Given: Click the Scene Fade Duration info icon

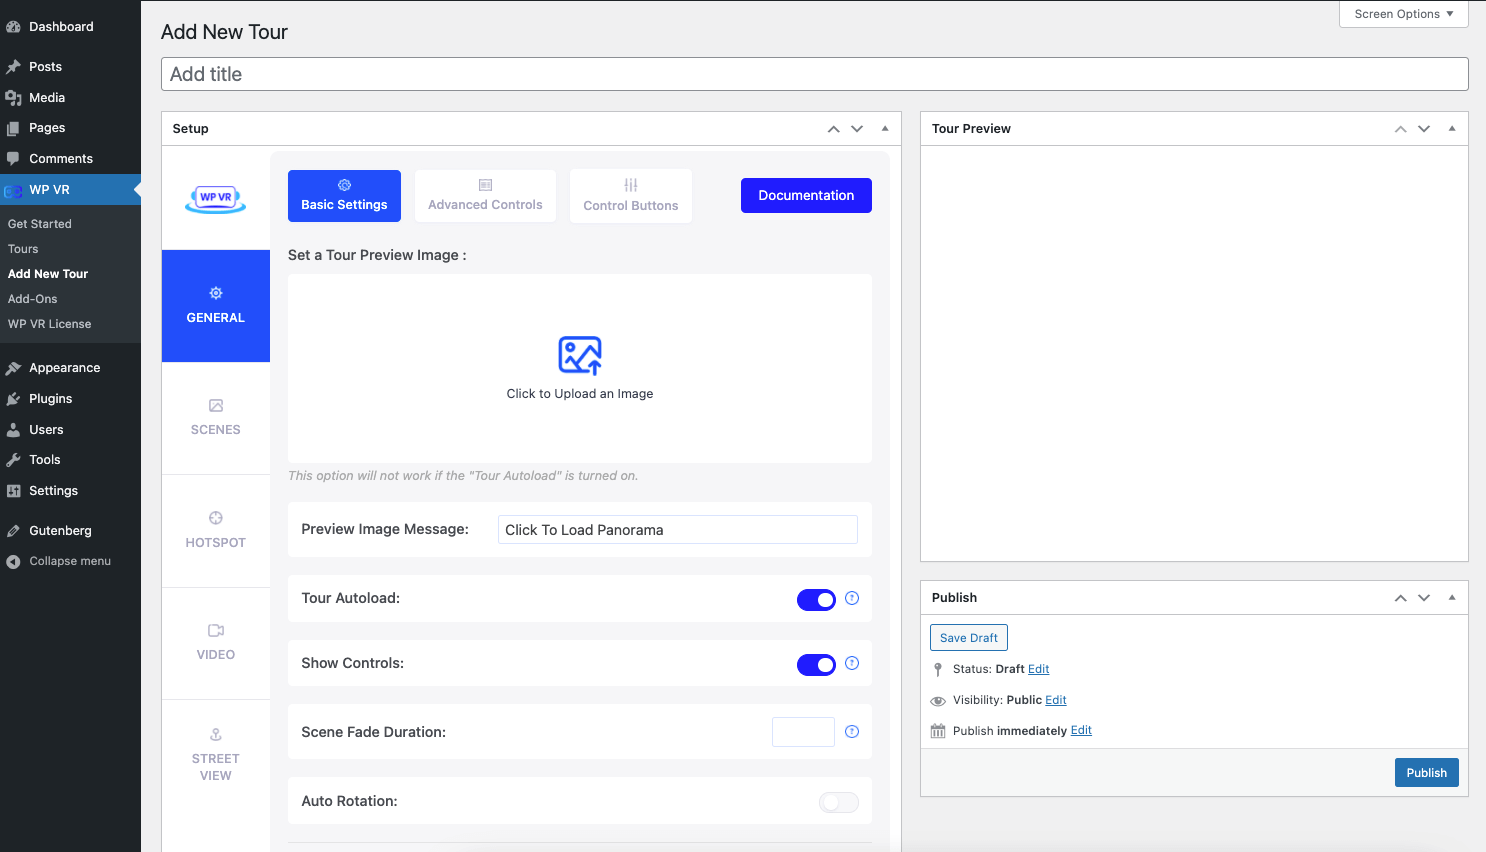Looking at the screenshot, I should 852,732.
